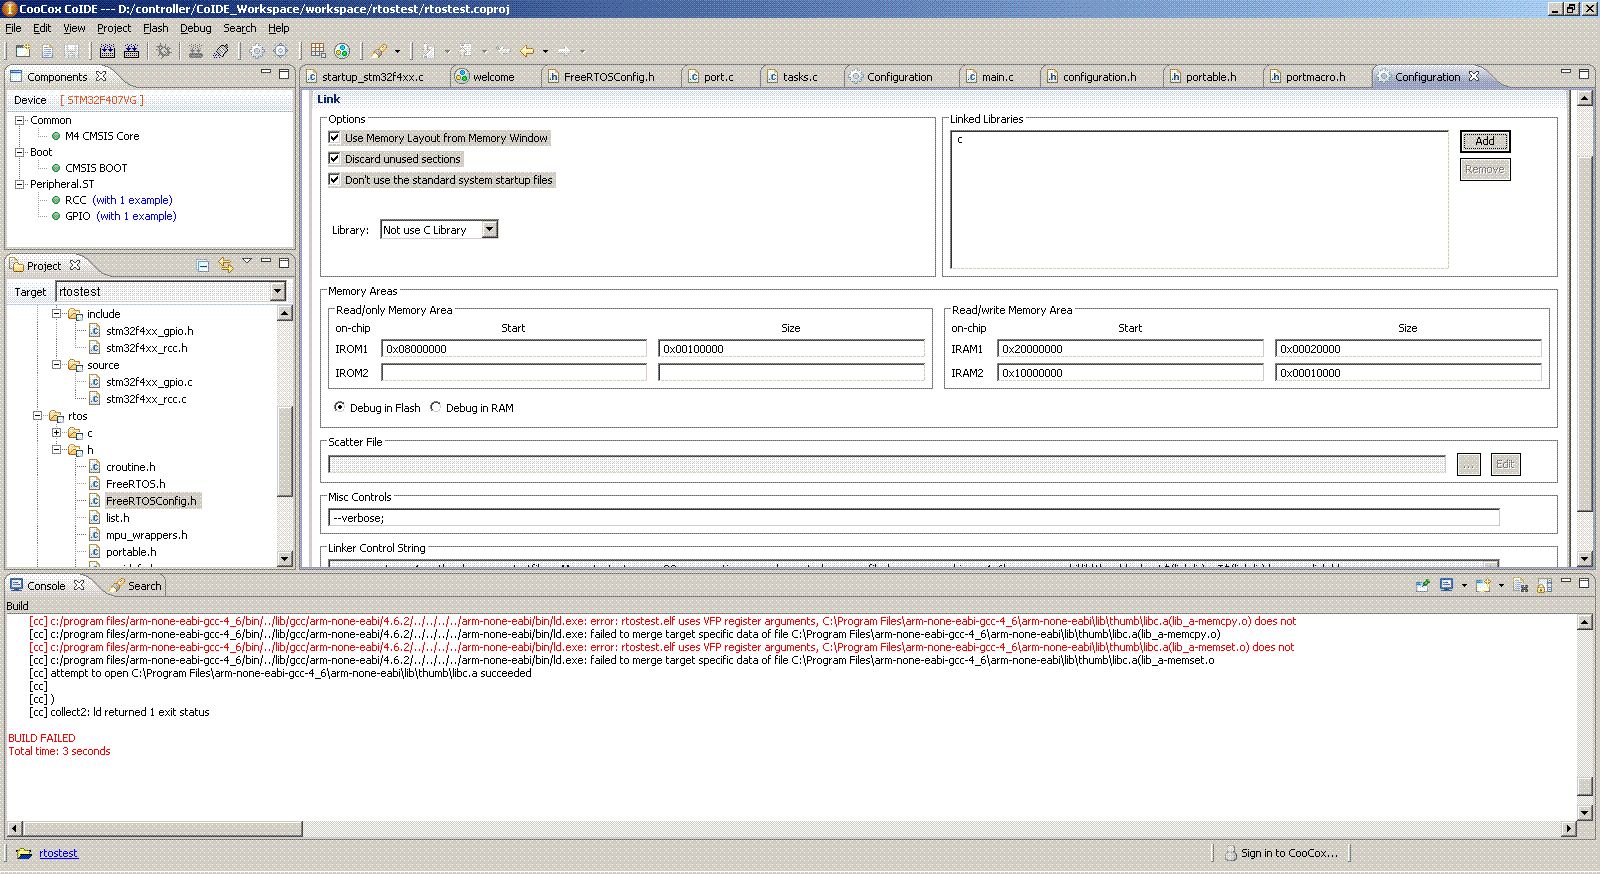Viewport: 1600px width, 874px height.
Task: Uncheck Use Memory Layout from Memory Window
Action: (x=335, y=137)
